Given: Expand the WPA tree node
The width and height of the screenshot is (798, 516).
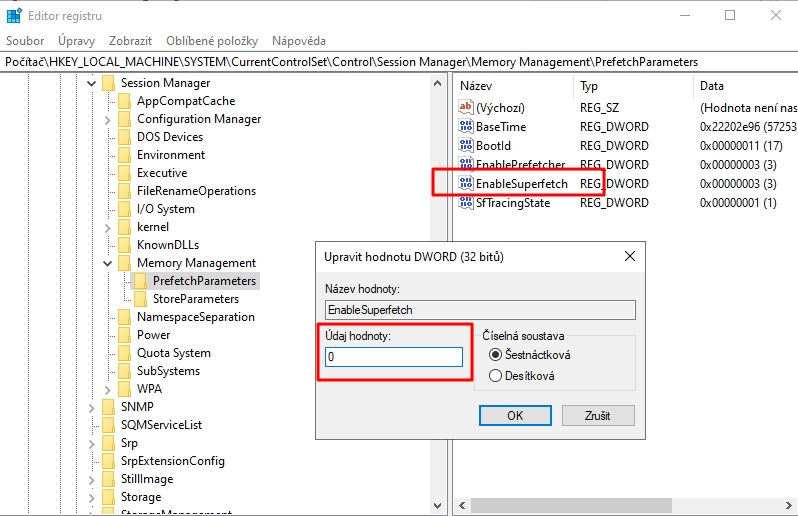Looking at the screenshot, I should [x=108, y=390].
